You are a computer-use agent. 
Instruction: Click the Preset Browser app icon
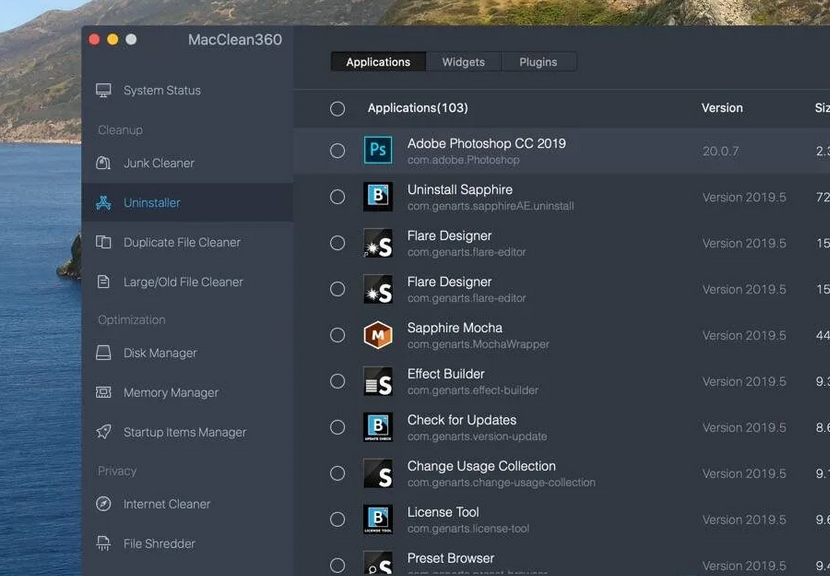coord(378,563)
